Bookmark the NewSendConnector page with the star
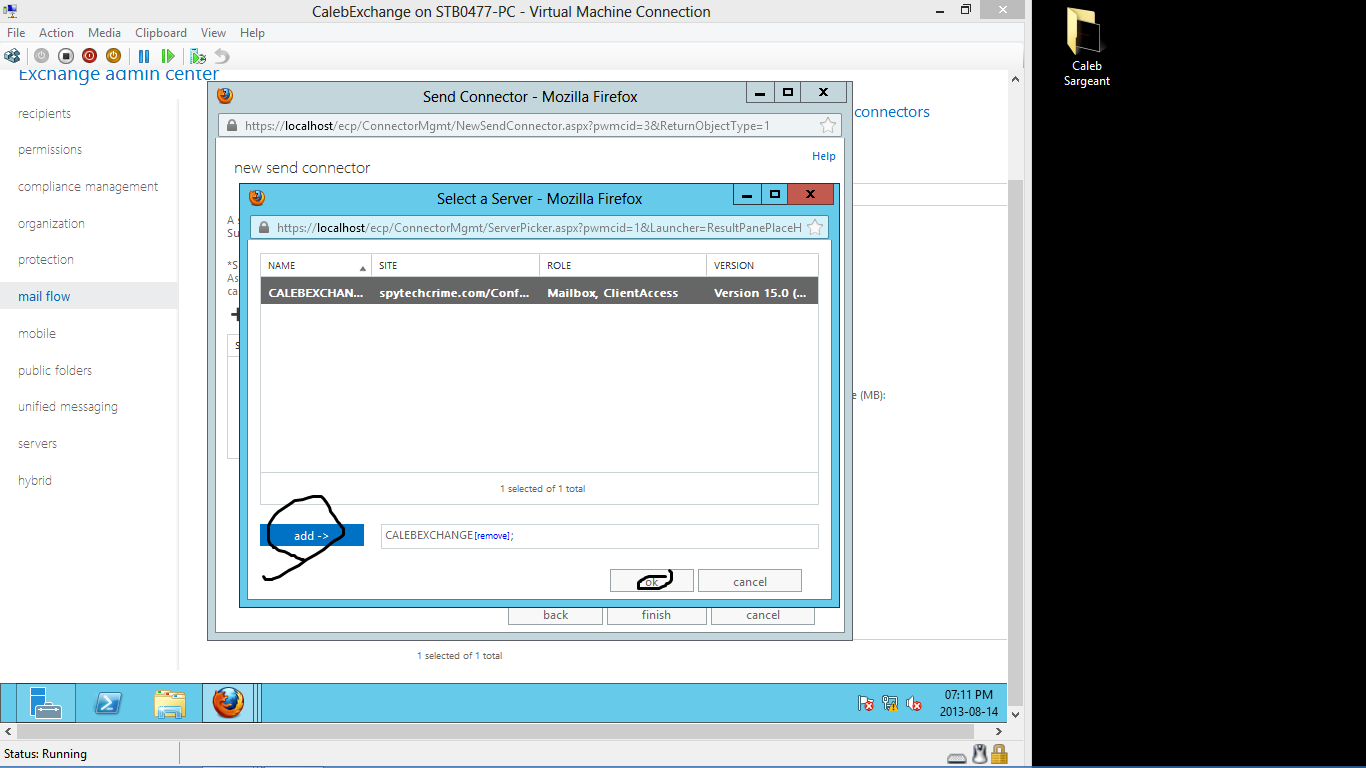The image size is (1366, 768). 828,125
